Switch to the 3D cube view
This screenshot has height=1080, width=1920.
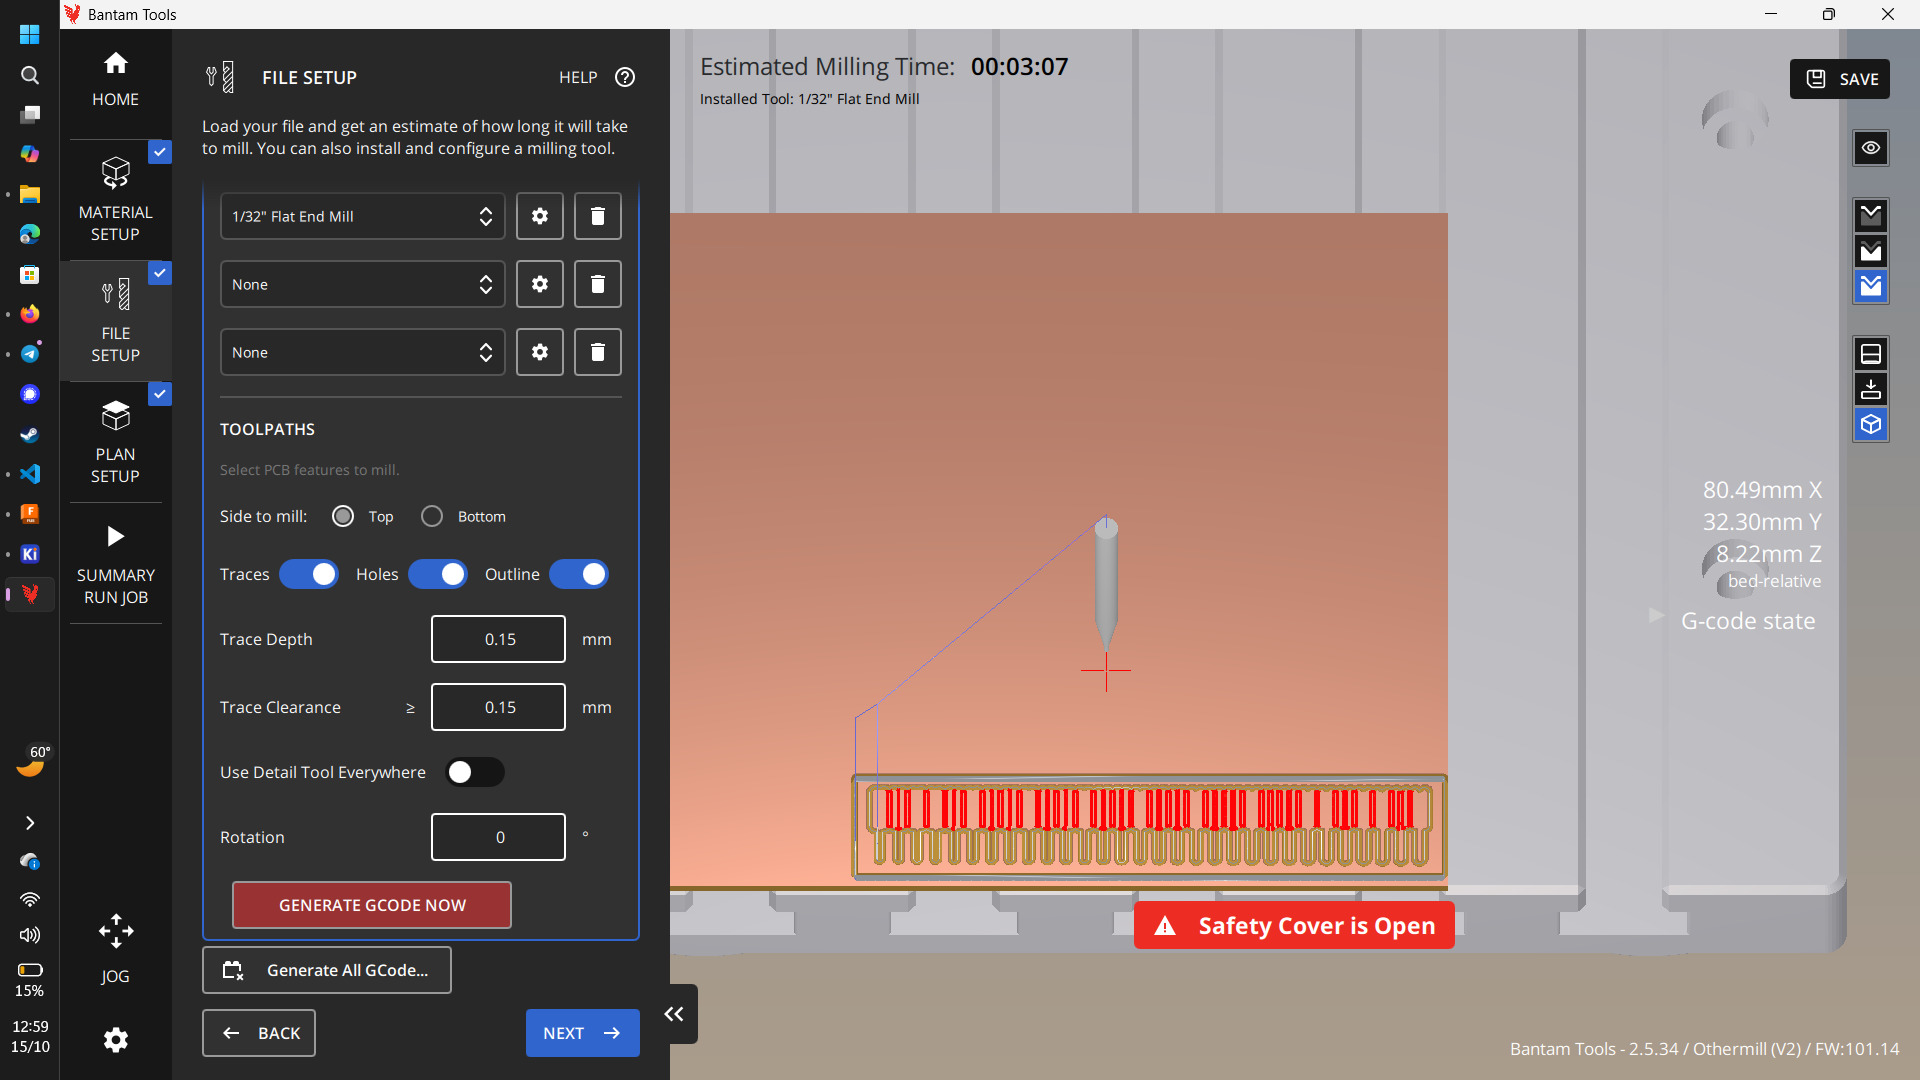1871,425
